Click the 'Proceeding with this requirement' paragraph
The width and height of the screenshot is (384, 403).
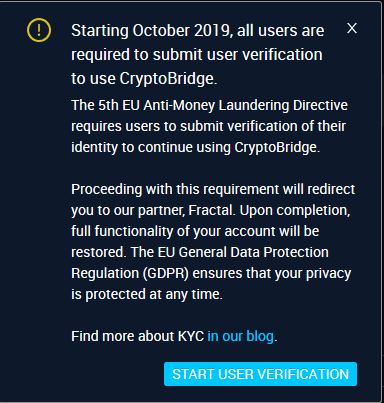coord(213,242)
